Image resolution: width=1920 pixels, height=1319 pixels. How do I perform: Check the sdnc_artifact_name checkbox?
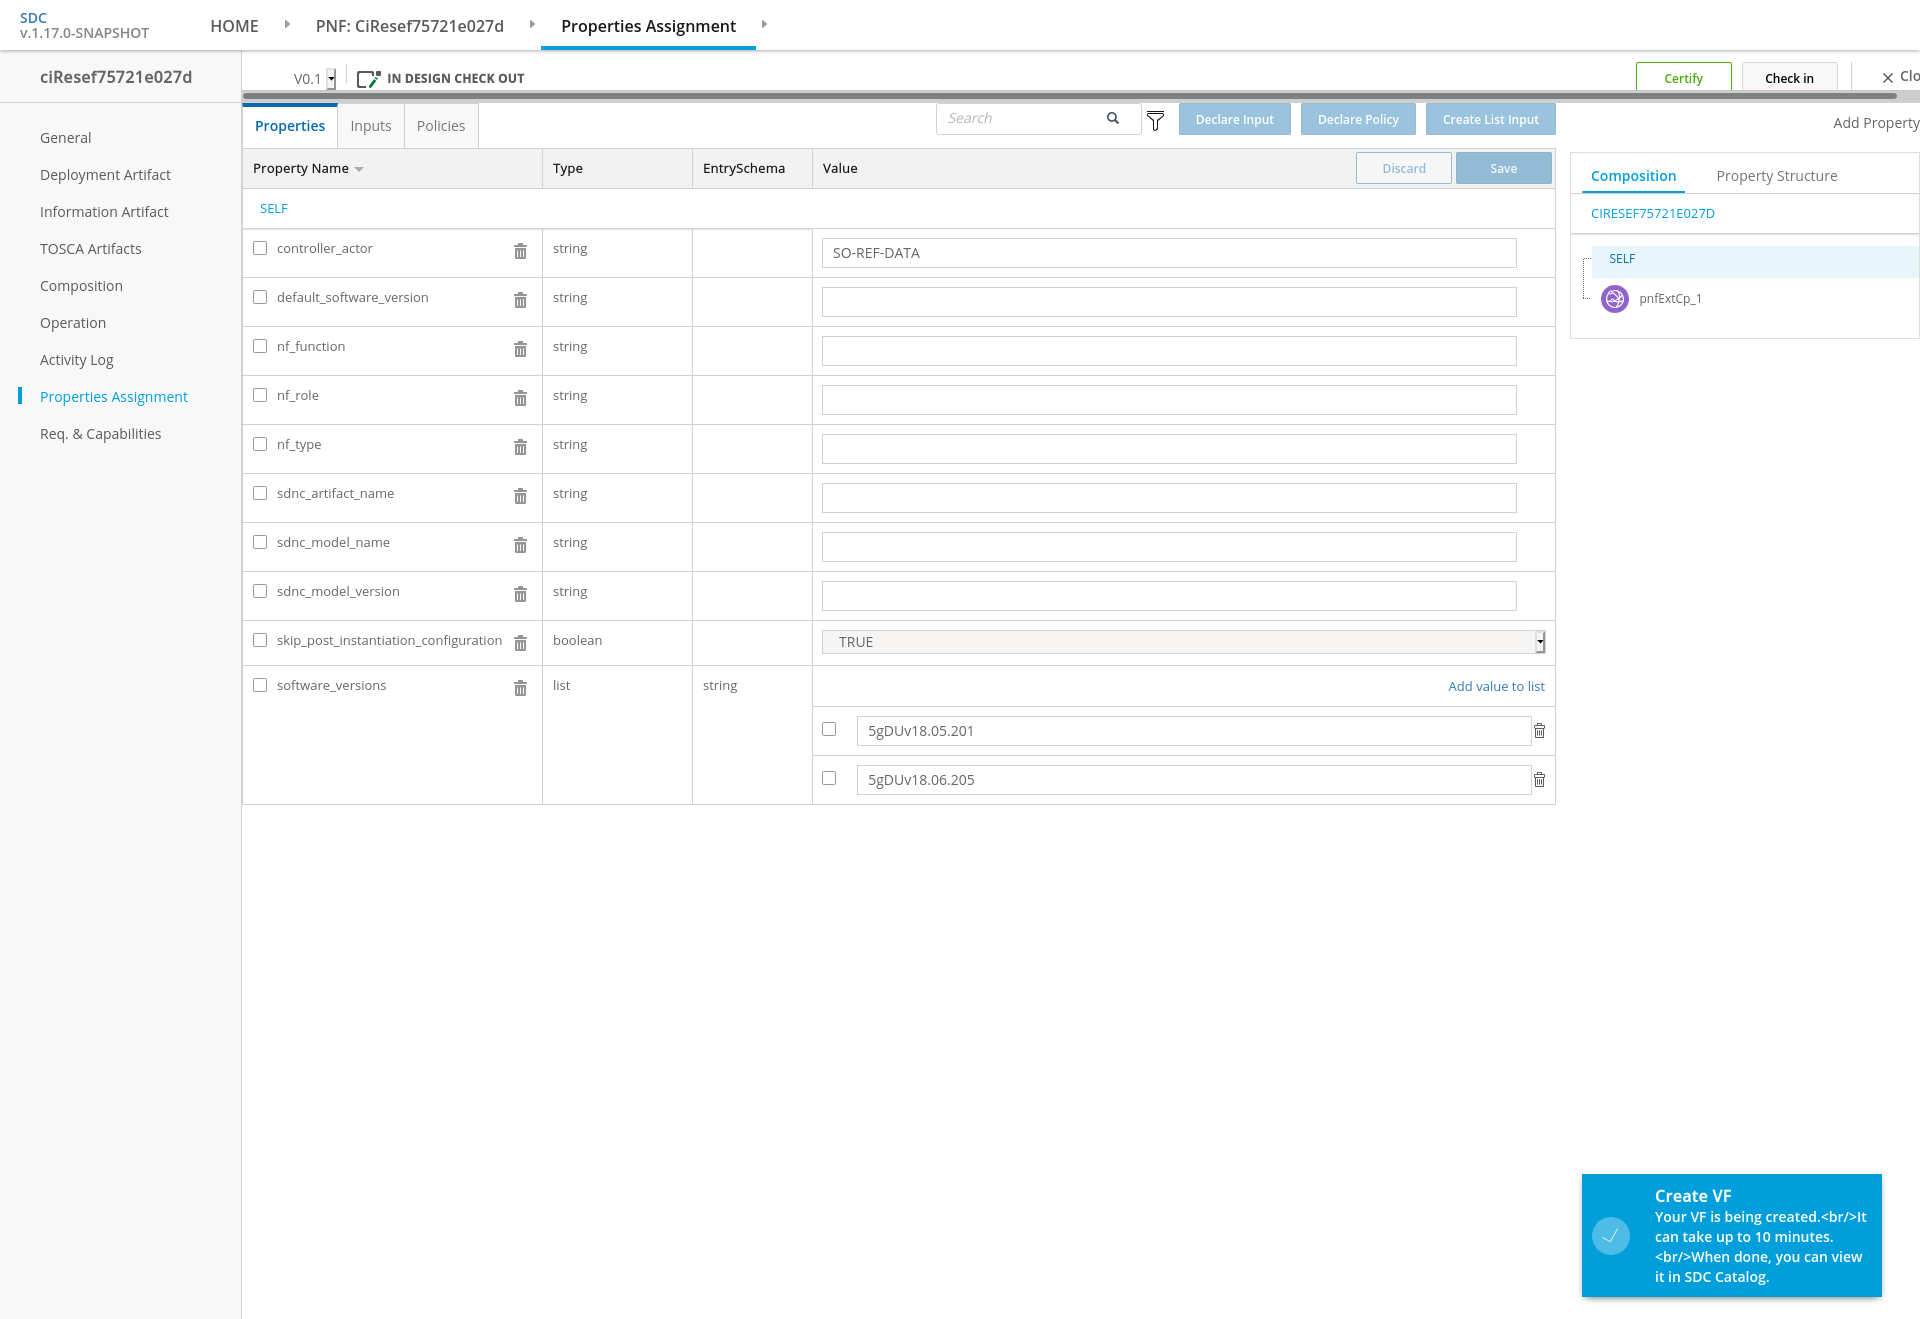click(260, 493)
